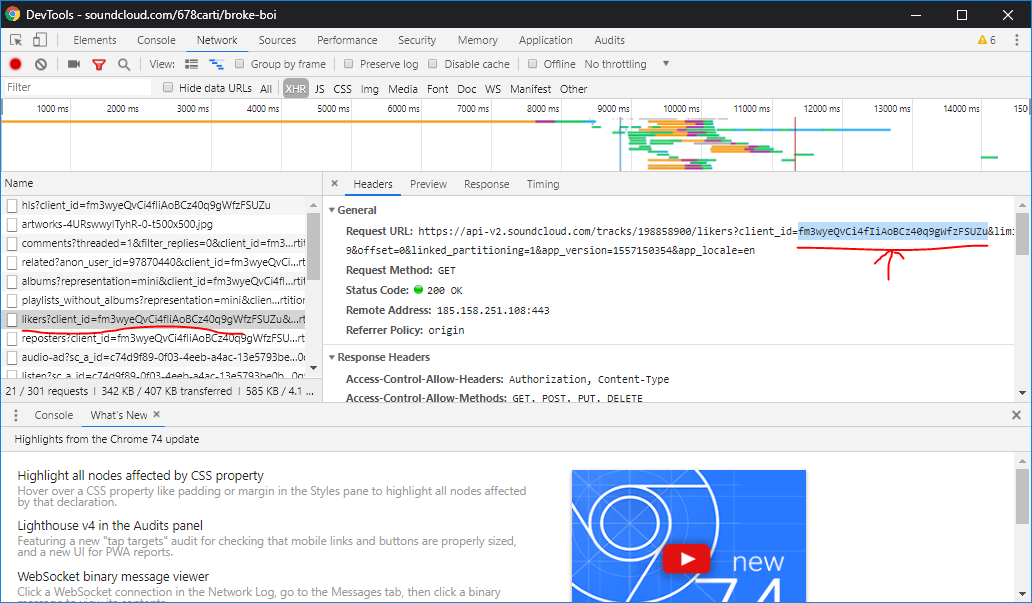Image resolution: width=1032 pixels, height=603 pixels.
Task: Close the bottom drawer panel
Action: (x=1016, y=415)
